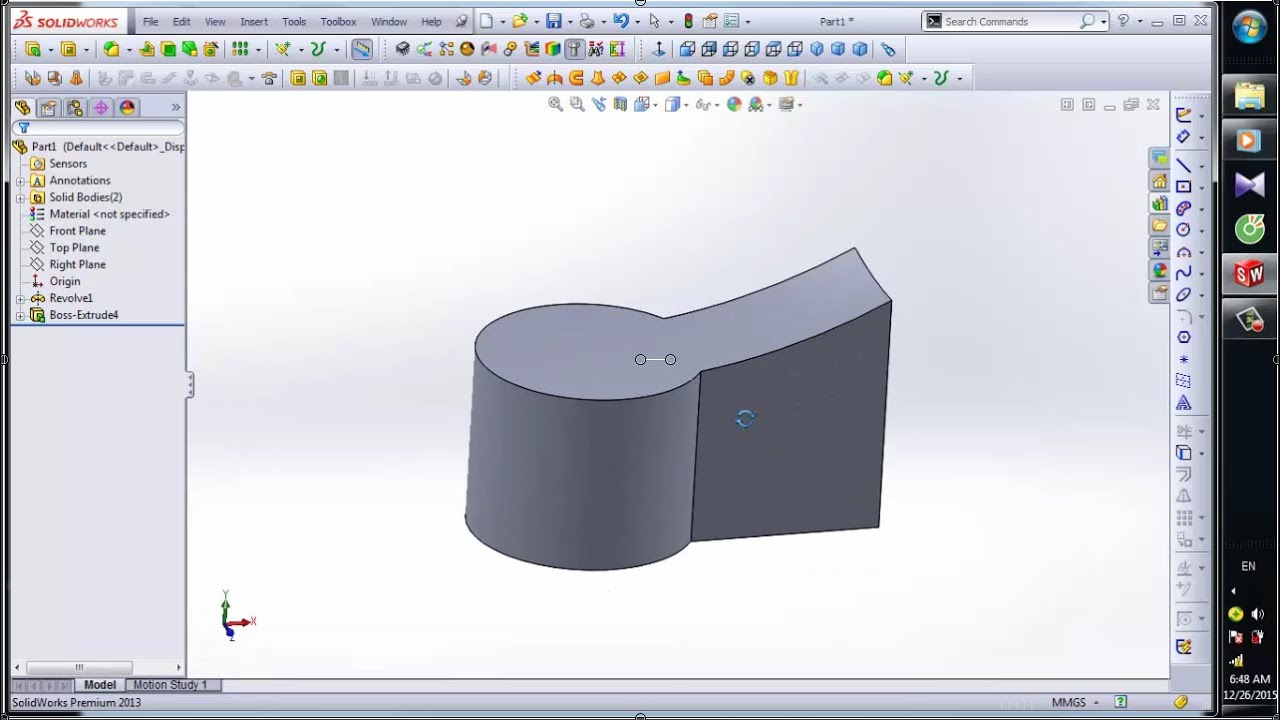Select the Line sketch tool
This screenshot has width=1280, height=720.
[x=1184, y=166]
